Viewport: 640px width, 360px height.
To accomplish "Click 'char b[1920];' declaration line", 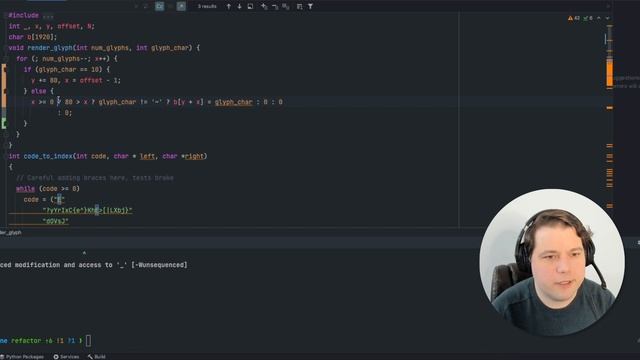I will click(33, 37).
